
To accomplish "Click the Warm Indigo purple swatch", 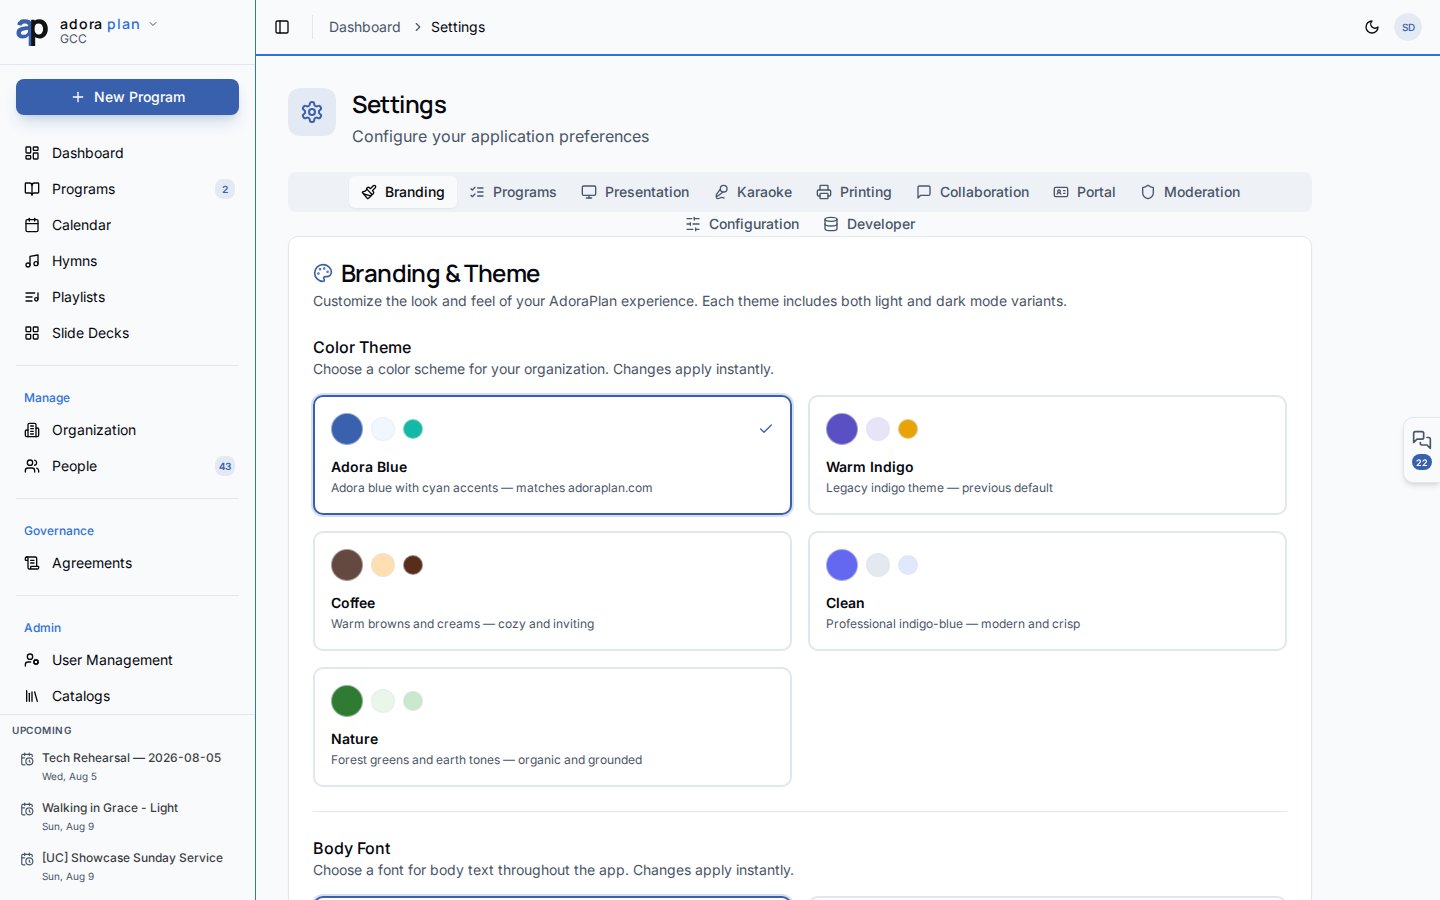I will pos(842,429).
